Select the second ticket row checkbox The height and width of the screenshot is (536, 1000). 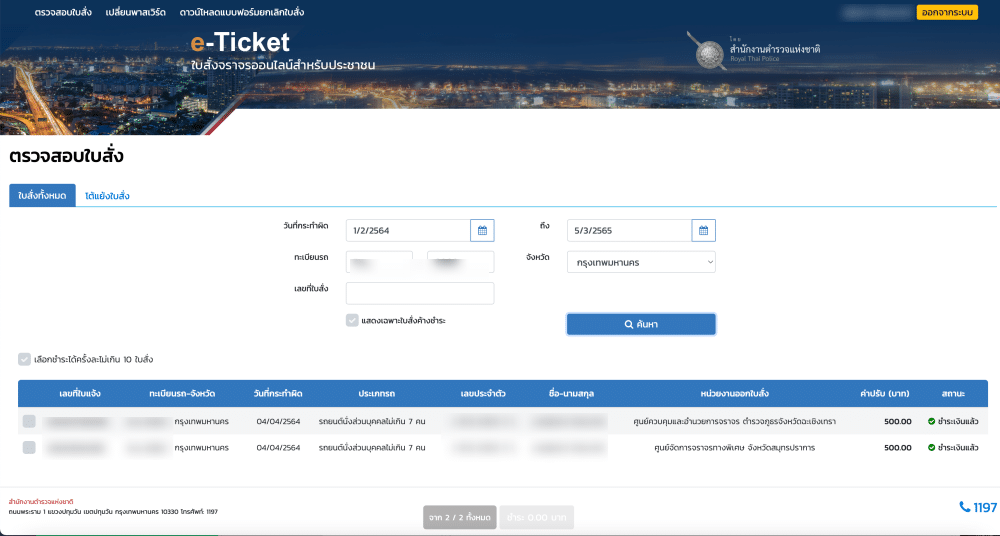(29, 447)
